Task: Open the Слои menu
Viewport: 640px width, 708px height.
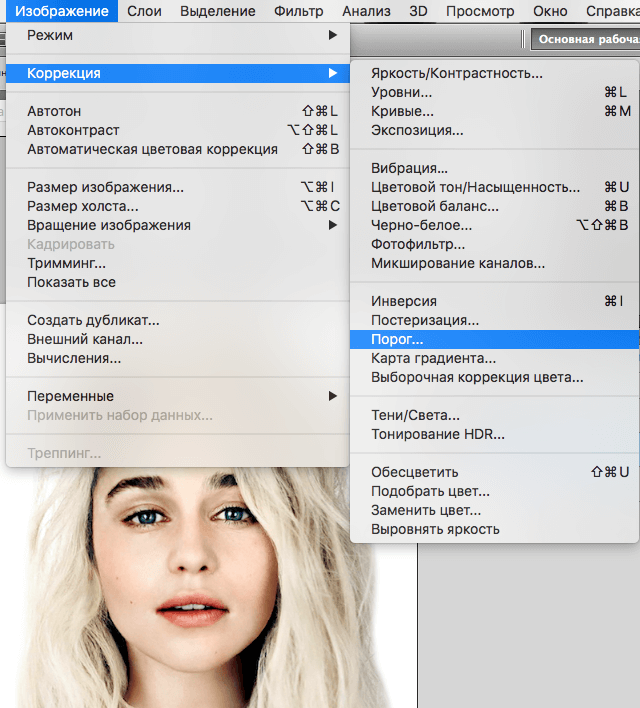Action: [x=144, y=11]
